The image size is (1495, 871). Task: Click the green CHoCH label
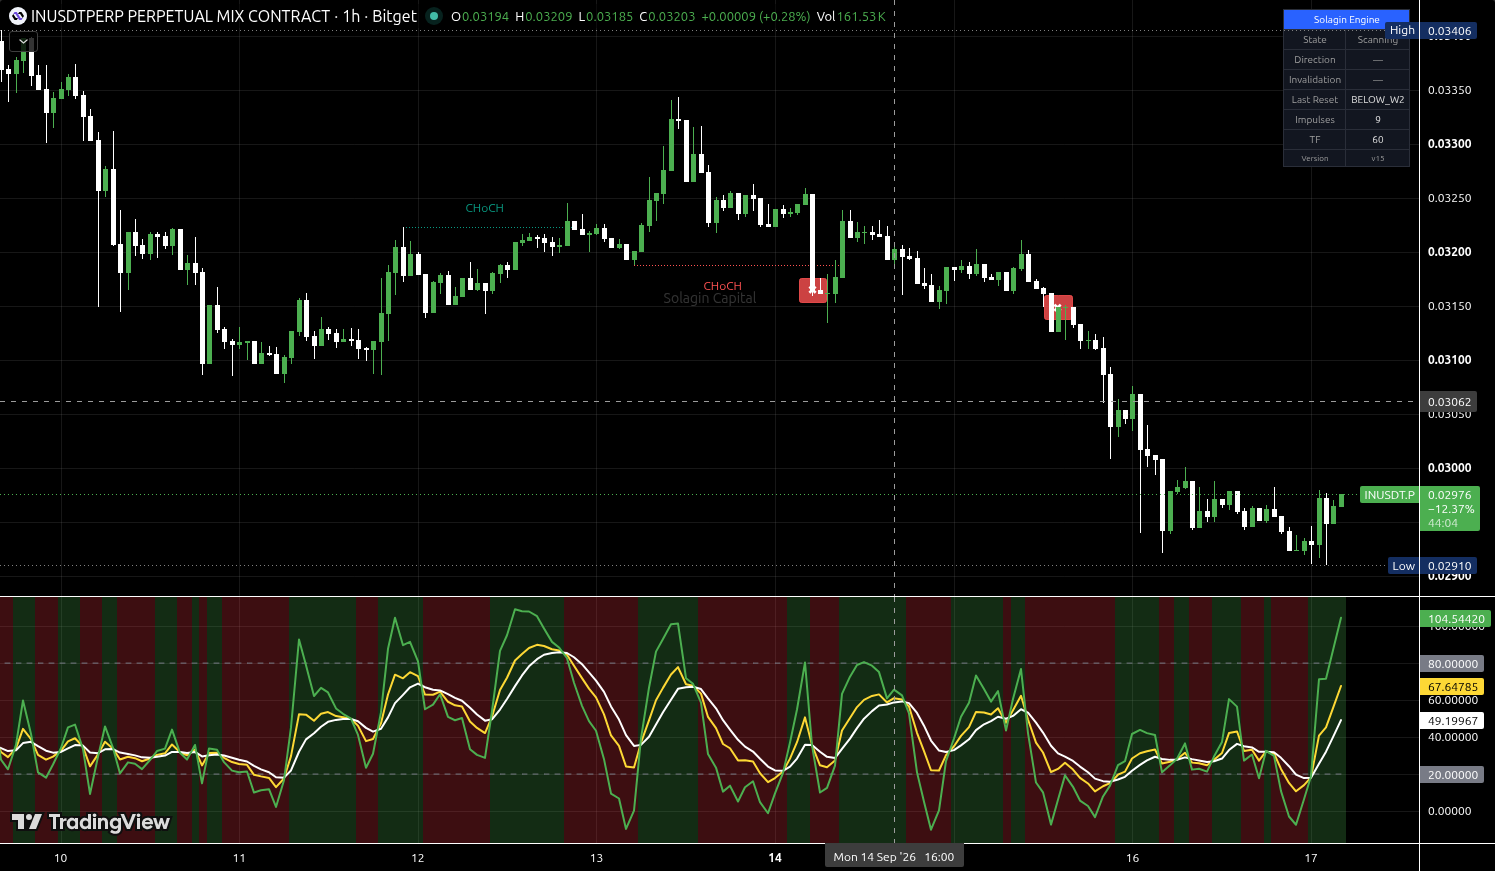coord(484,208)
